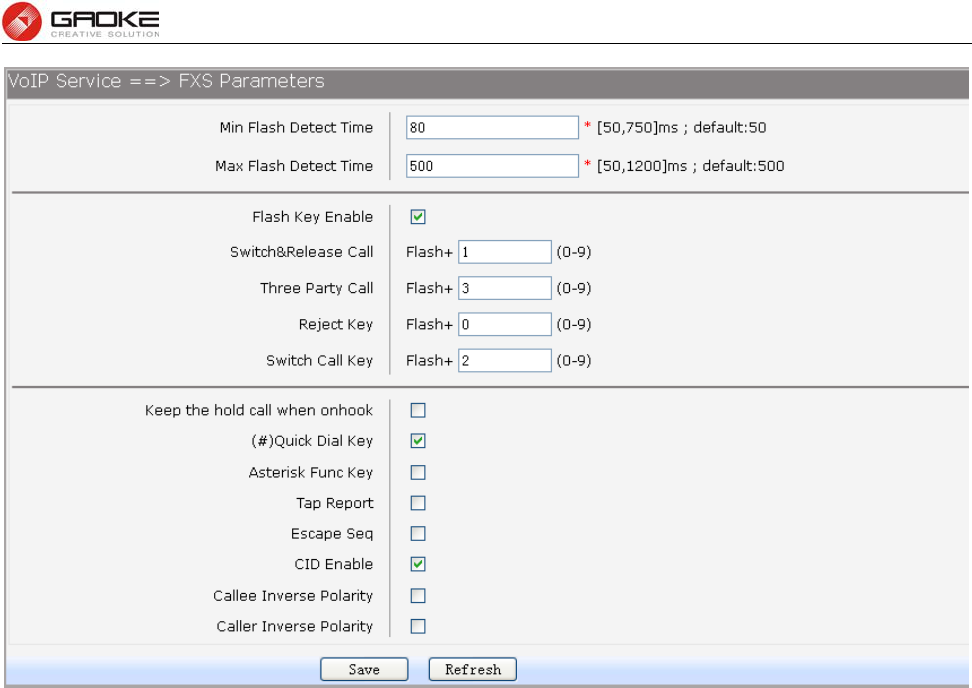Disable the CID Enable checkbox

pos(418,564)
